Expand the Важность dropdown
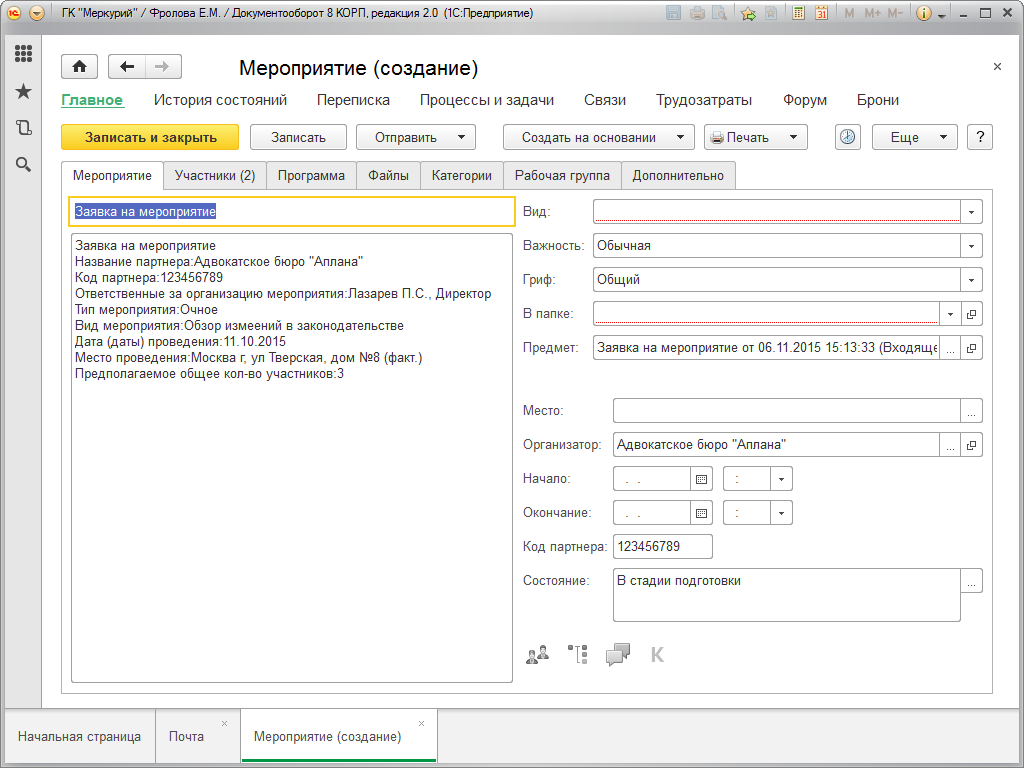The width and height of the screenshot is (1024, 768). pyautogui.click(x=971, y=246)
